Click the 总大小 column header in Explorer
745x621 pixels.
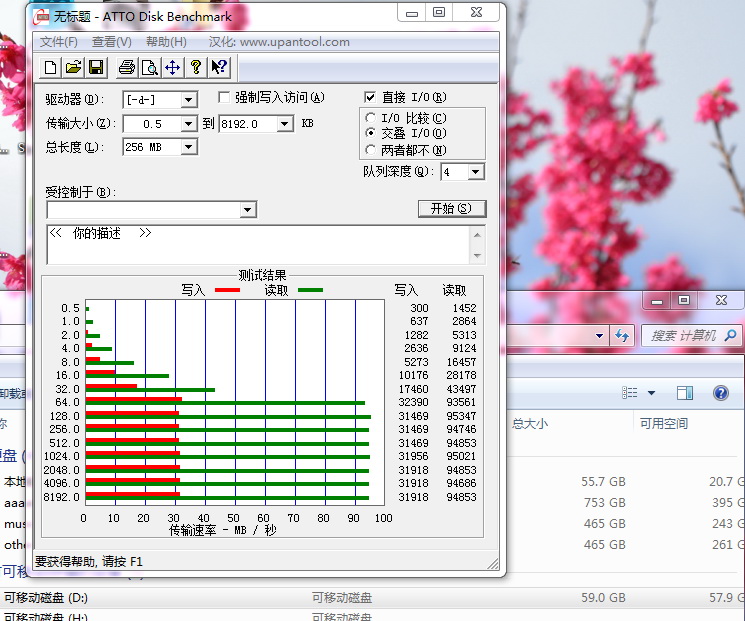[530, 423]
